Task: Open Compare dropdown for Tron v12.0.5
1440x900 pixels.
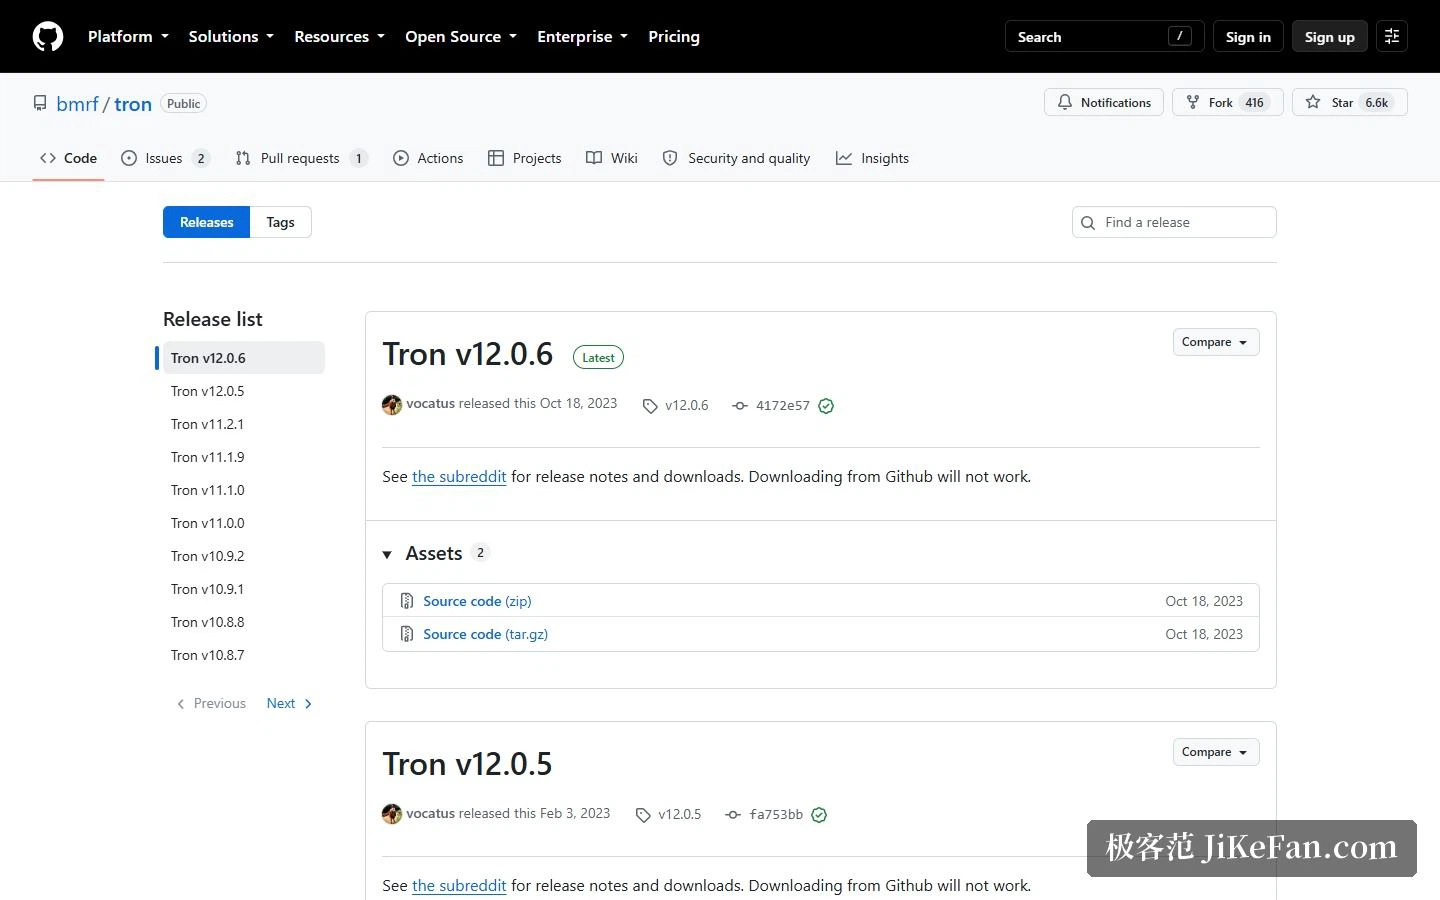Action: [x=1215, y=752]
